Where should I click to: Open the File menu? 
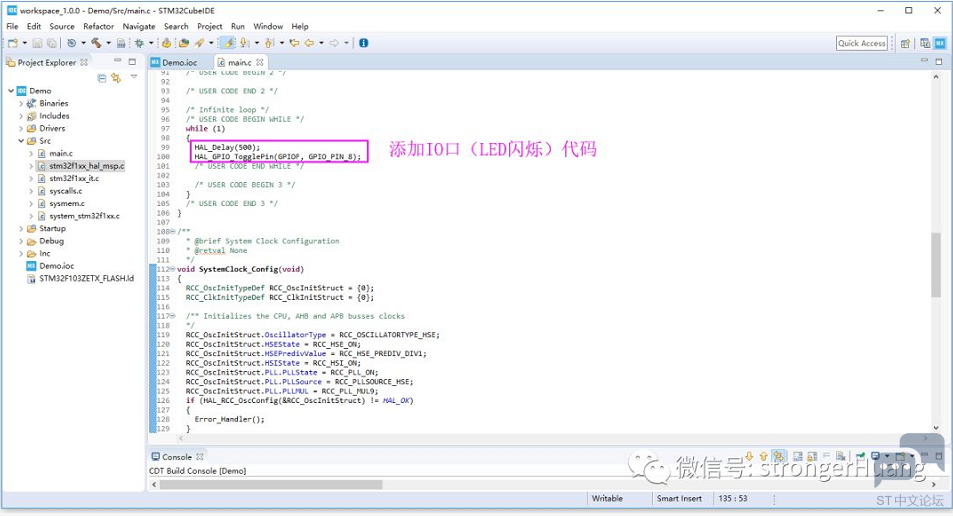pyautogui.click(x=12, y=26)
